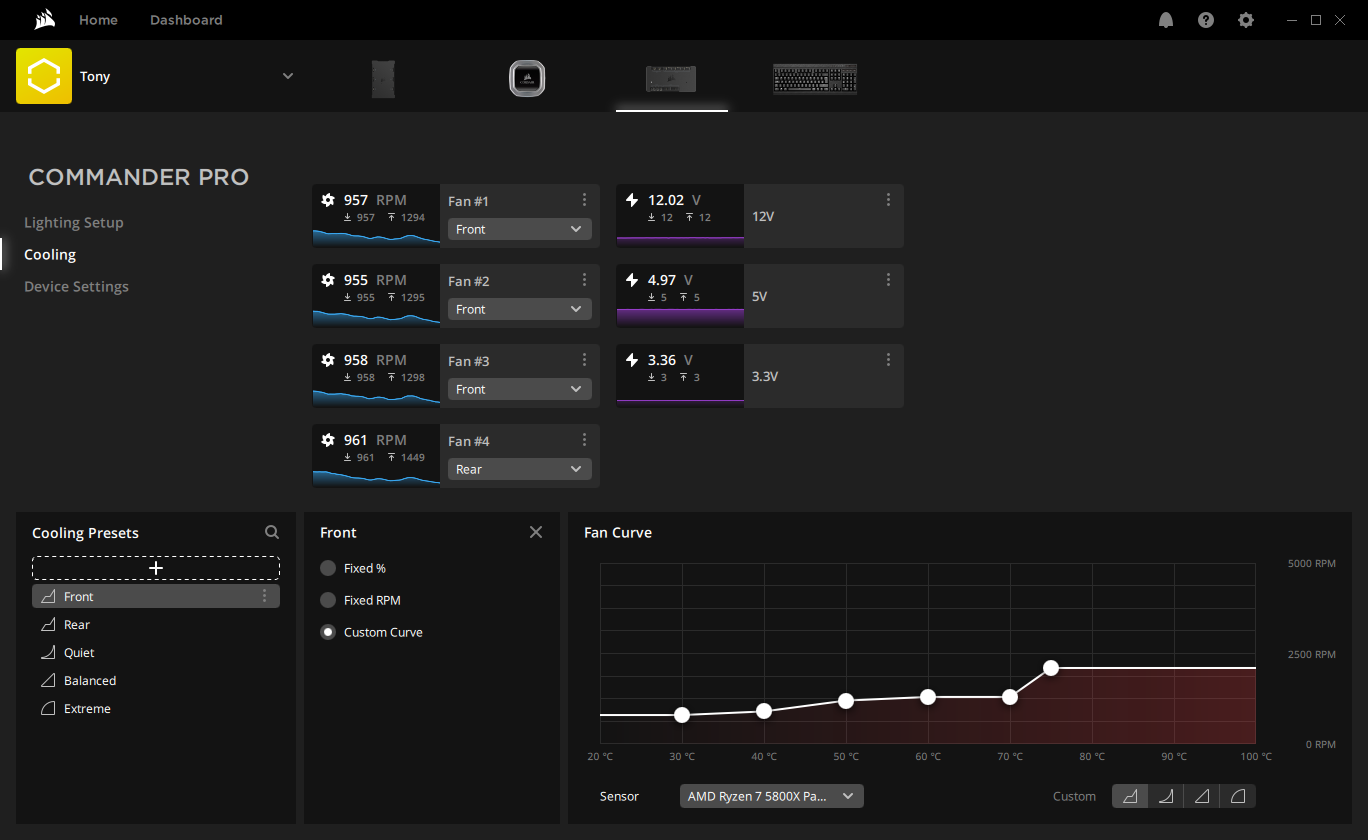This screenshot has width=1368, height=840.
Task: Click the fan icon beside 955 RPM
Action: [x=328, y=280]
